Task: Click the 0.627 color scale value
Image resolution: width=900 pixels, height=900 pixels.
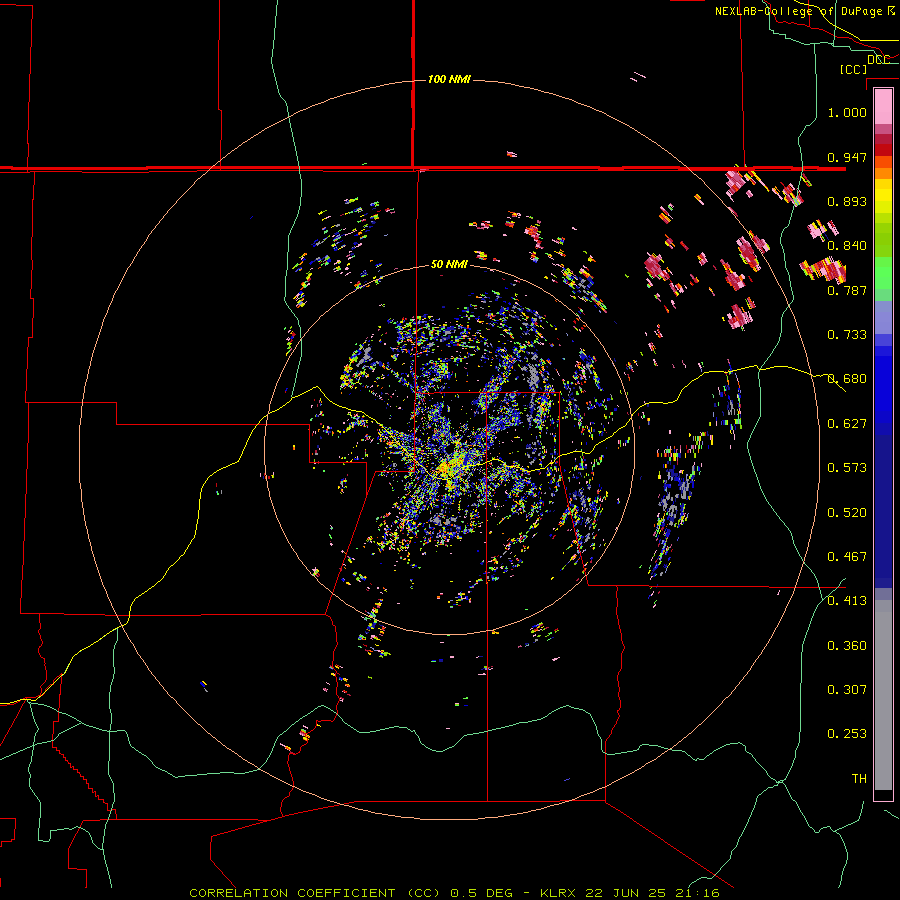Action: [x=847, y=424]
